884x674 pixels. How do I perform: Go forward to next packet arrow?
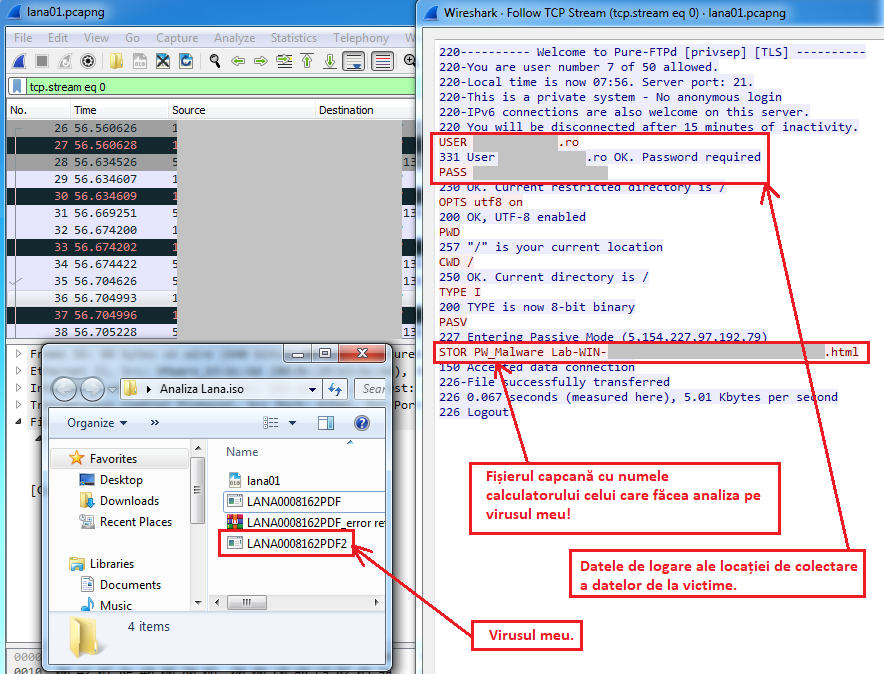(260, 61)
